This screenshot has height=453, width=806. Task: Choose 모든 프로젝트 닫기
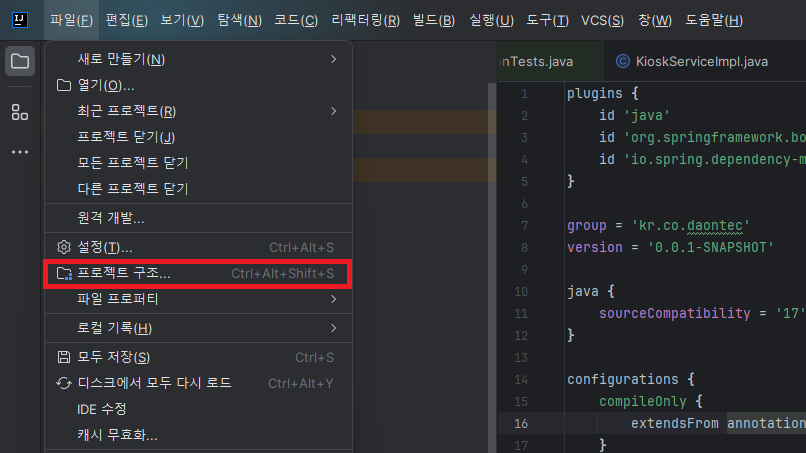coord(198,163)
